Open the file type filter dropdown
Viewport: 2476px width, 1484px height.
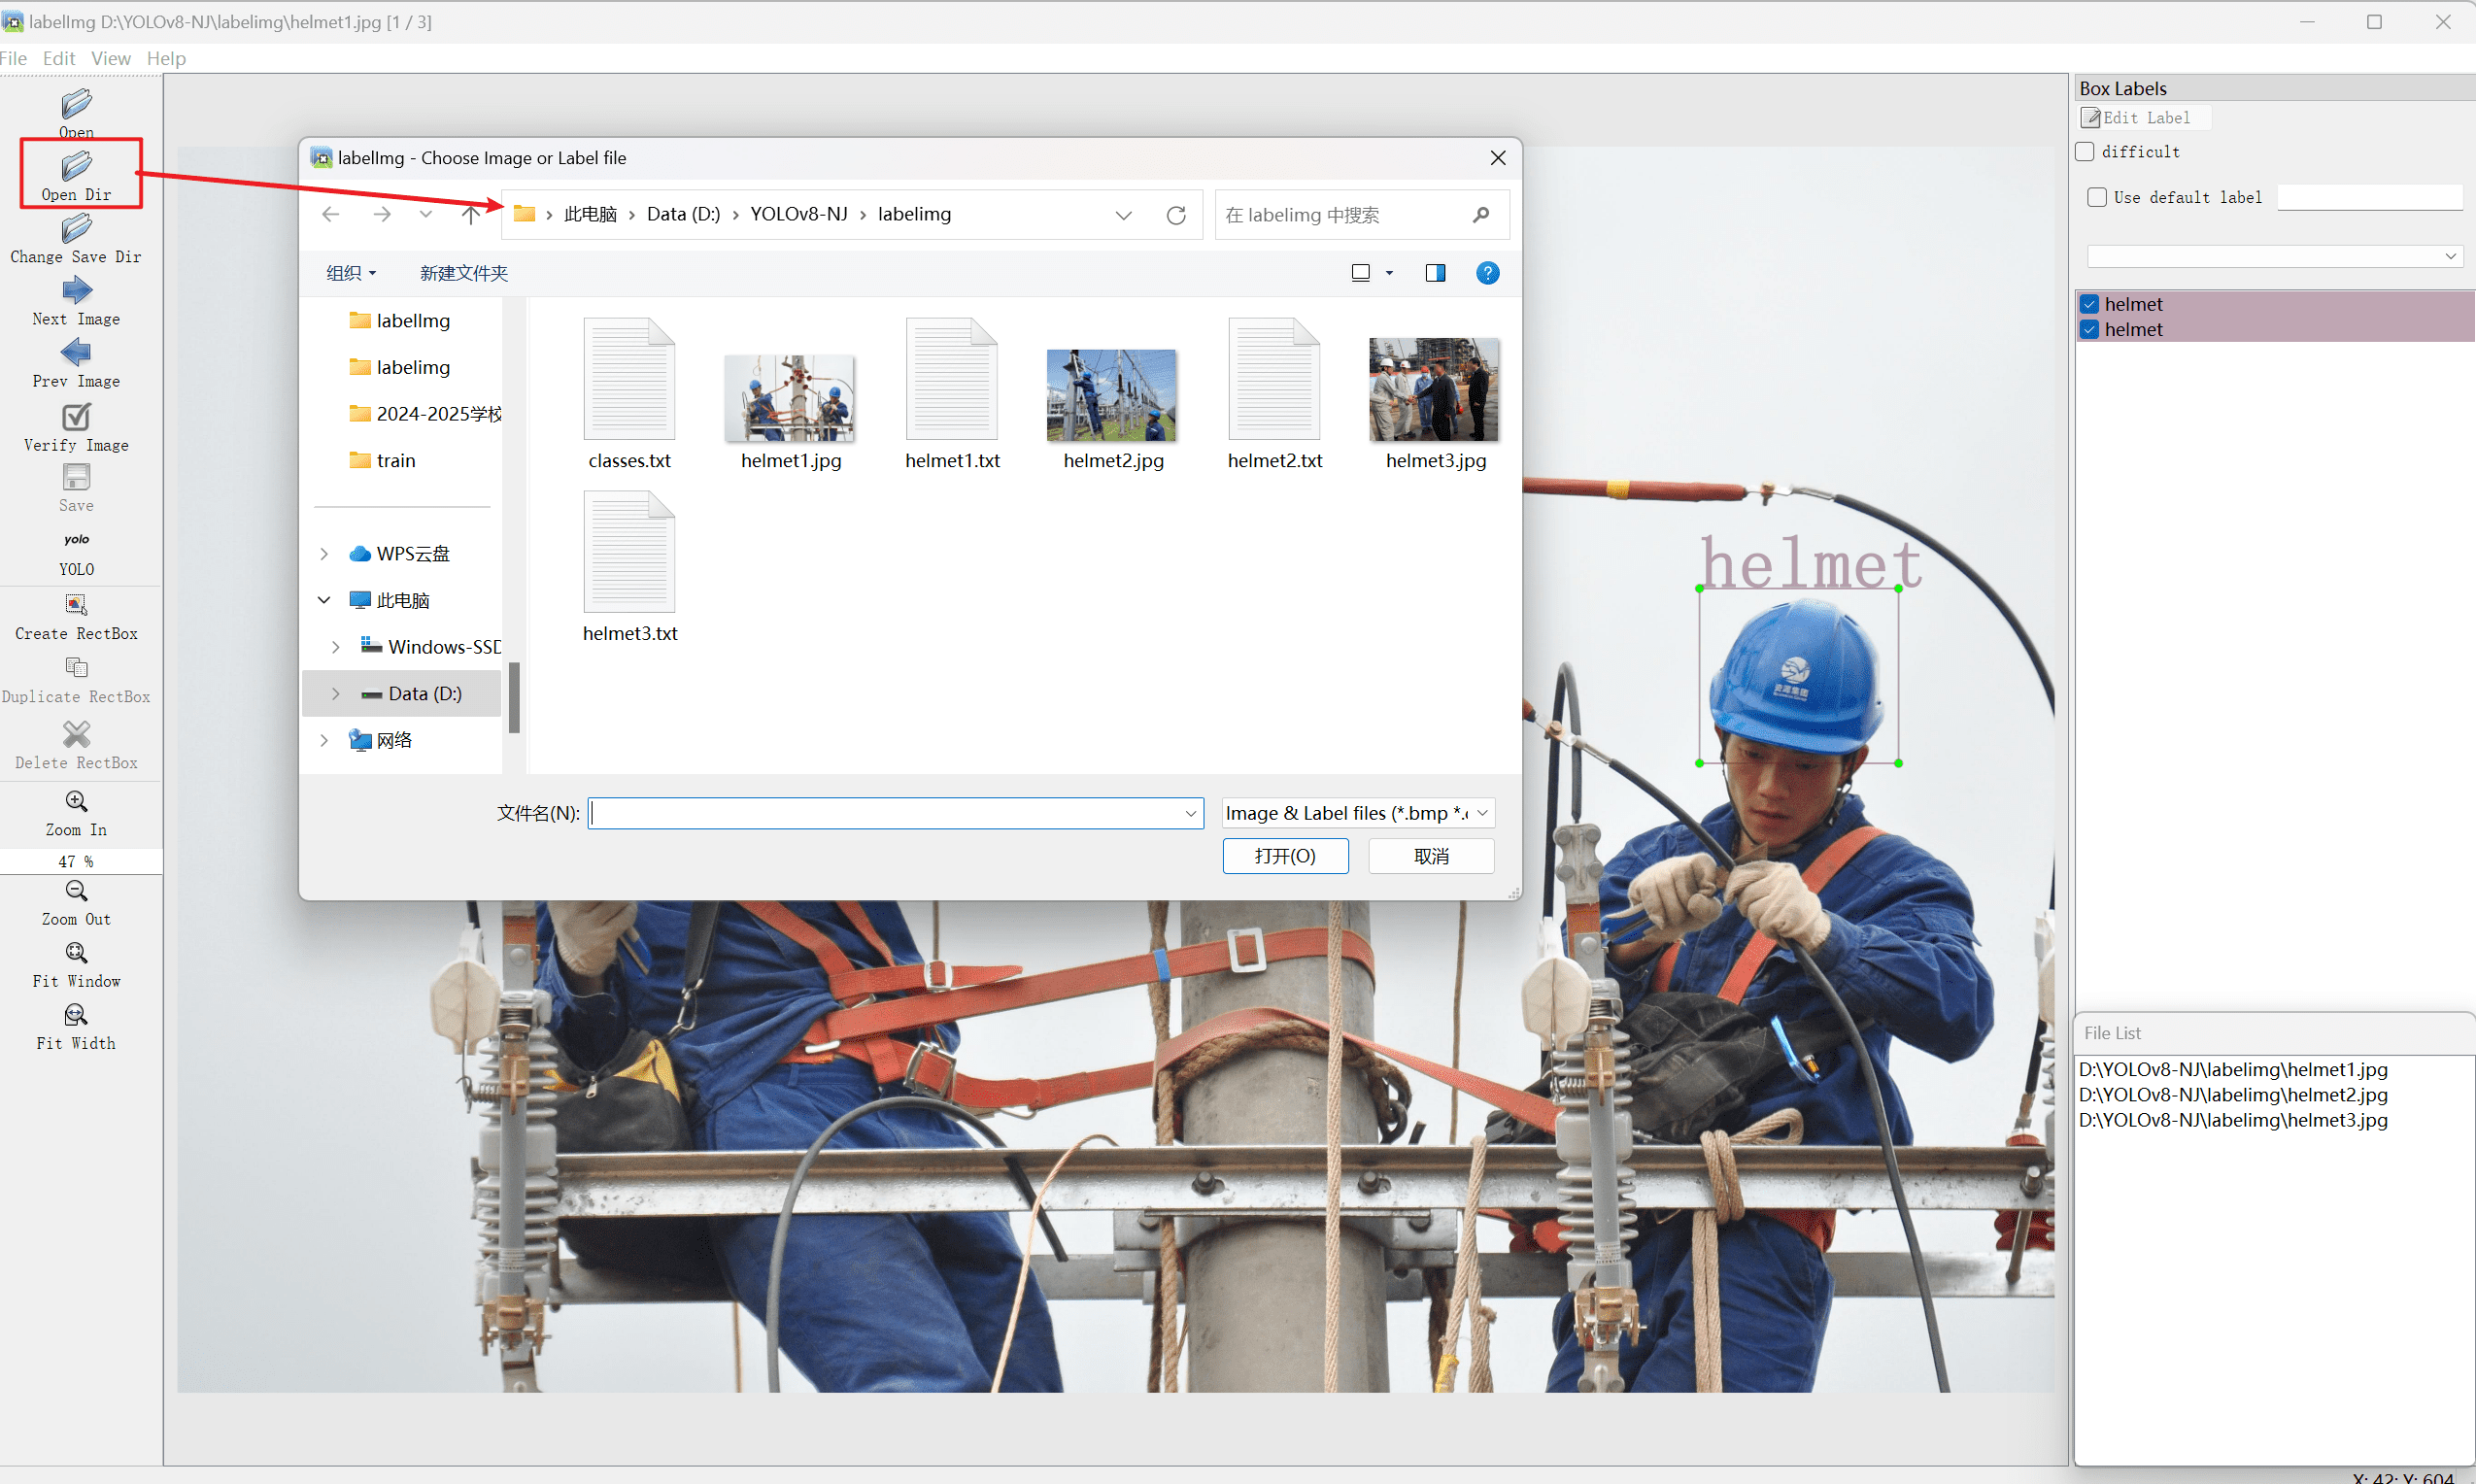(1357, 813)
